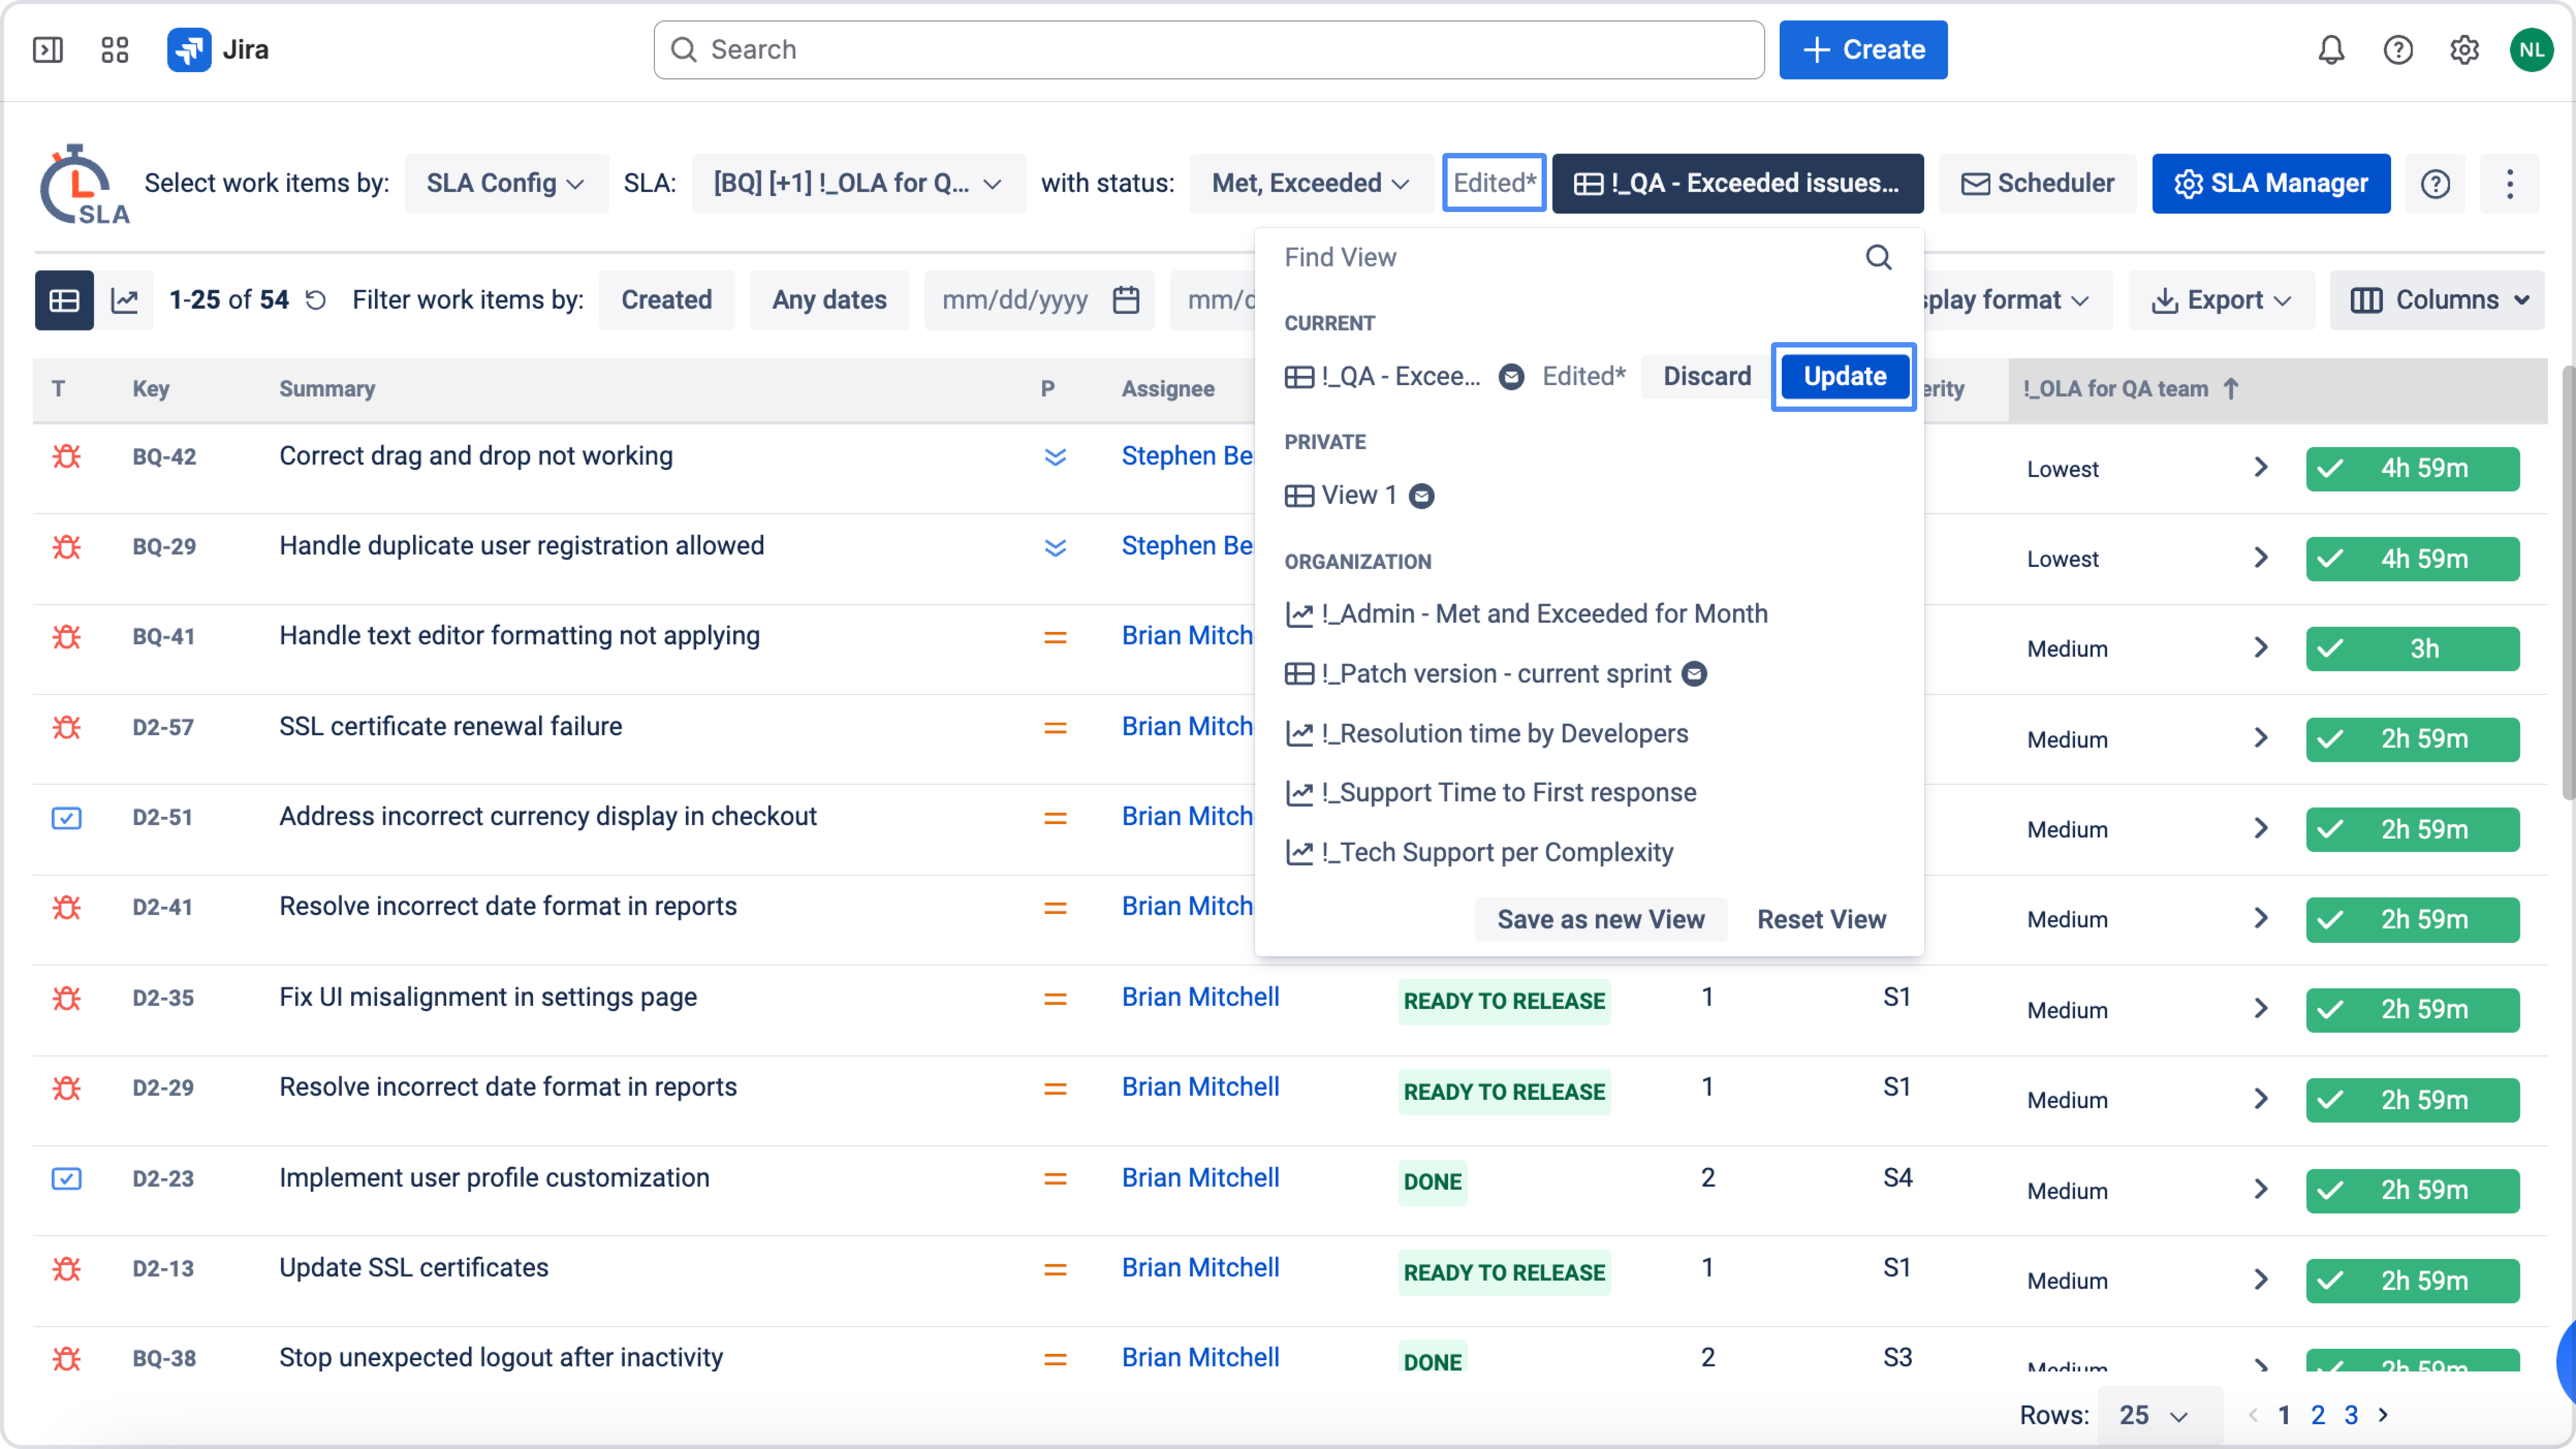
Task: Select the View 1 private view
Action: [x=1359, y=496]
